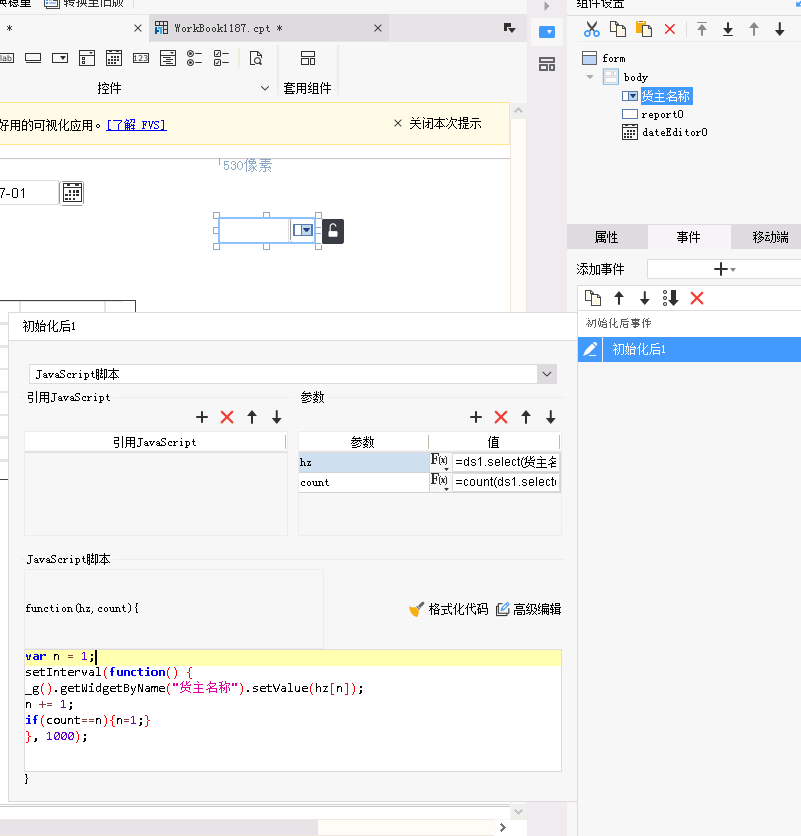
Task: Move component to top arrow icon
Action: point(702,29)
